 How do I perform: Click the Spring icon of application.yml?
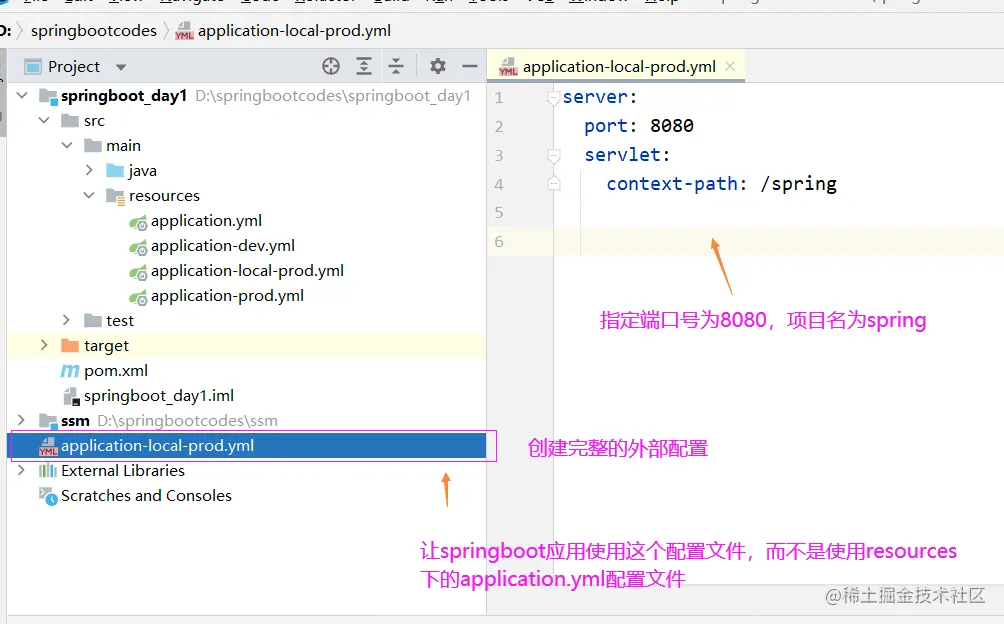pyautogui.click(x=138, y=223)
